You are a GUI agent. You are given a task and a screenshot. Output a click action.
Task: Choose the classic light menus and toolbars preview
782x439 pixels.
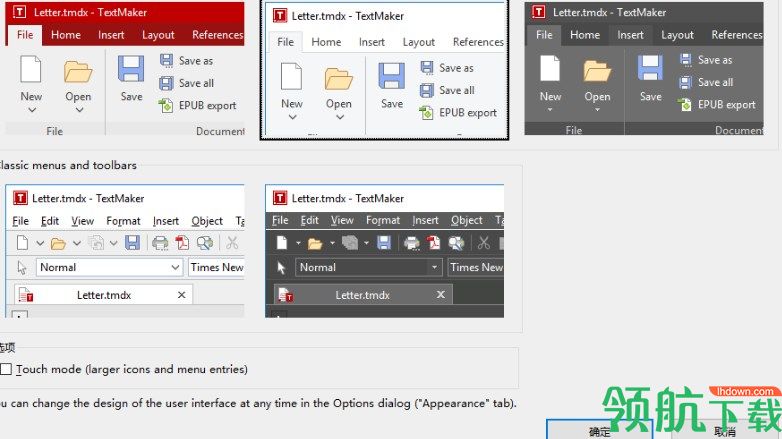pyautogui.click(x=125, y=250)
